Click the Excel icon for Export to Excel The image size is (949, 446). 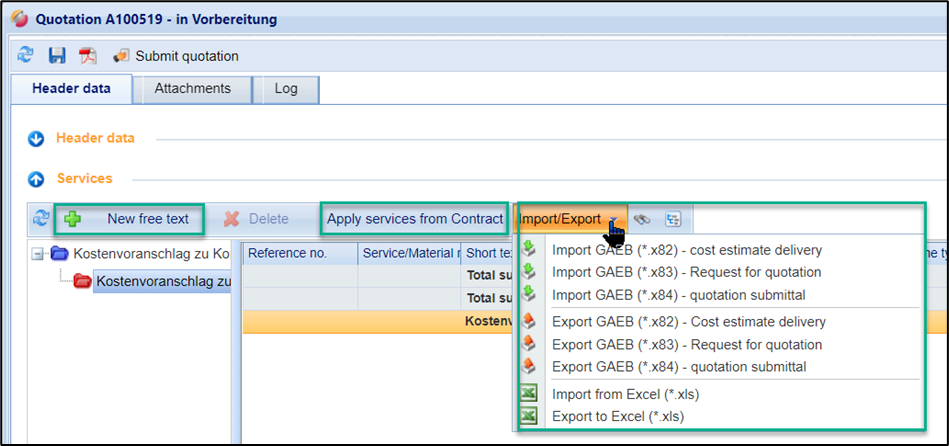529,416
